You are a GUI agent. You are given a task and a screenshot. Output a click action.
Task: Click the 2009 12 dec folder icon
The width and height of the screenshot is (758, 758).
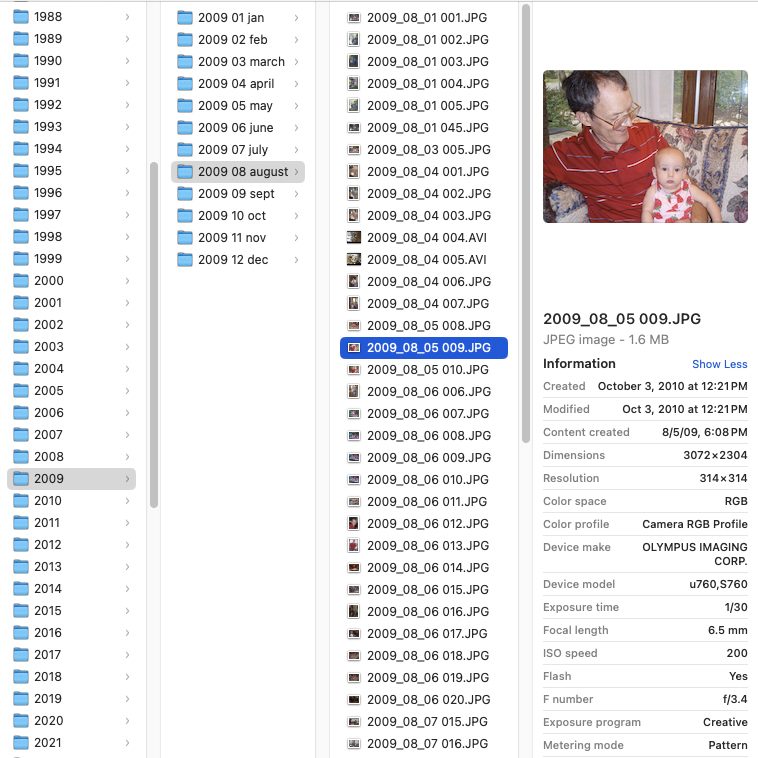(185, 260)
